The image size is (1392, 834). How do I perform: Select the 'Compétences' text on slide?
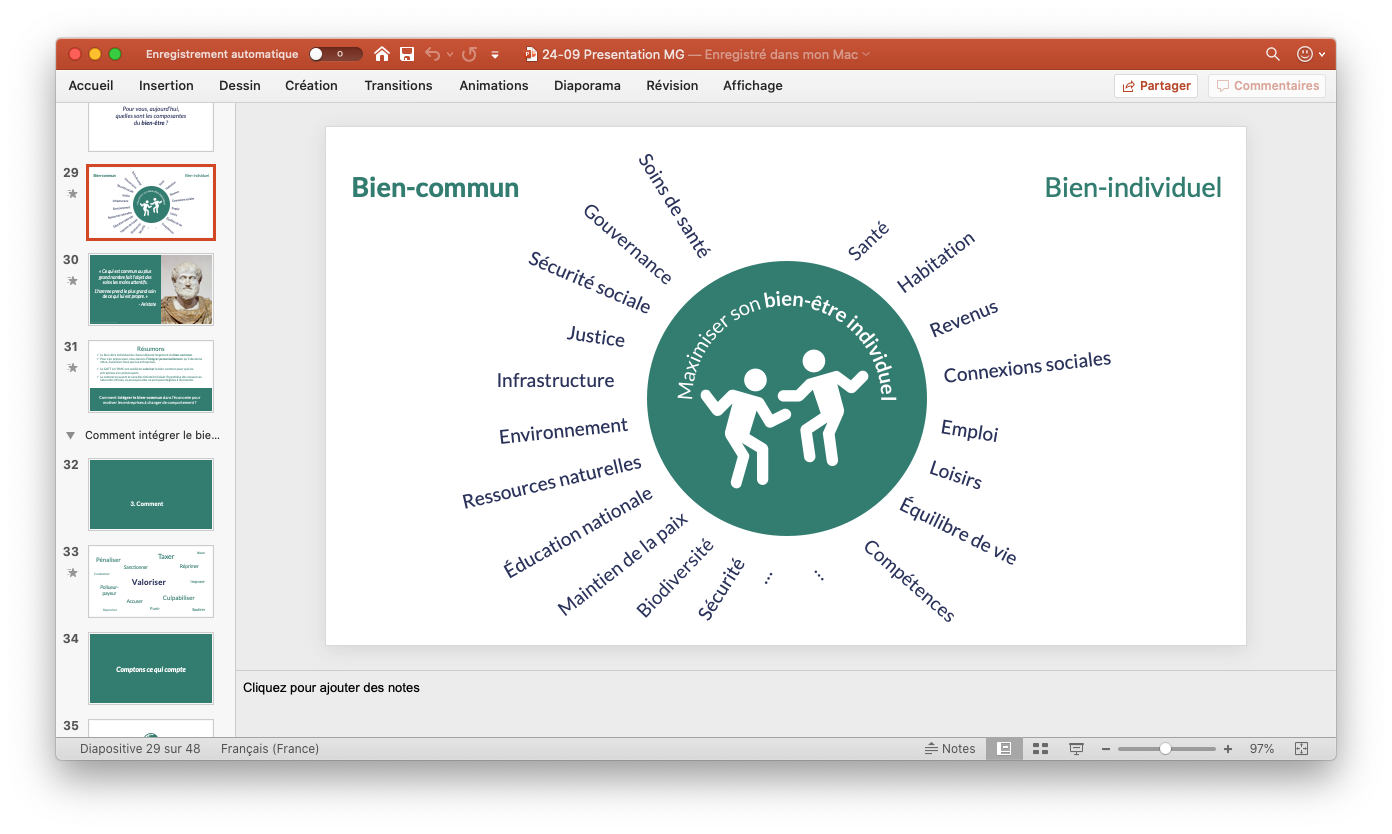(x=909, y=581)
